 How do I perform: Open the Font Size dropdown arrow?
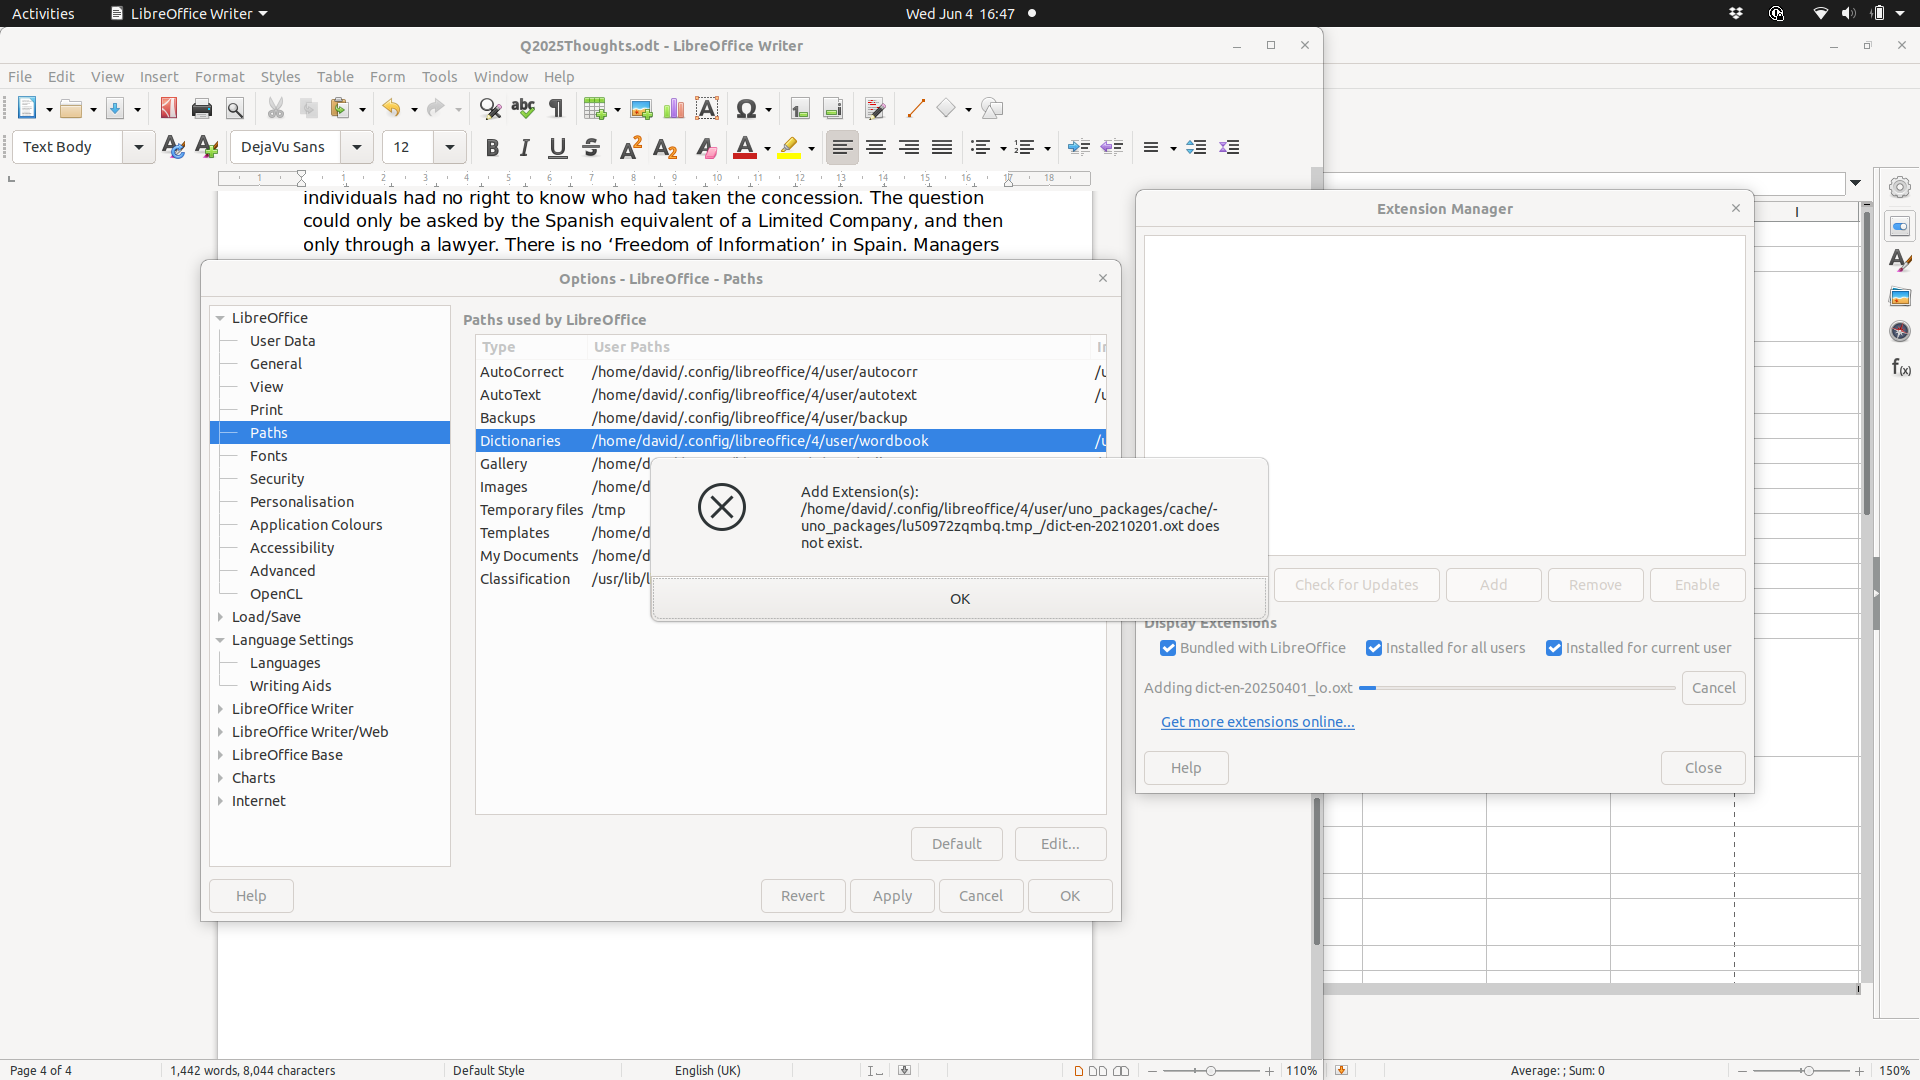point(450,147)
